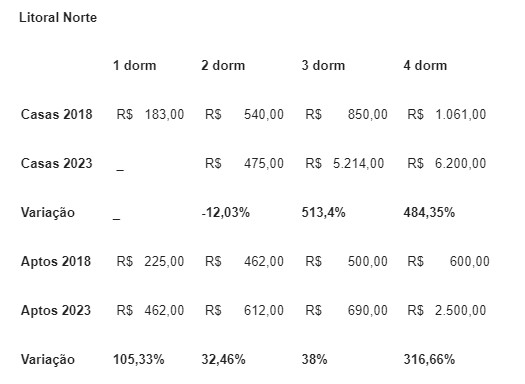This screenshot has height=384, width=525.
Task: Click the 105,33% variation cell
Action: 139,360
